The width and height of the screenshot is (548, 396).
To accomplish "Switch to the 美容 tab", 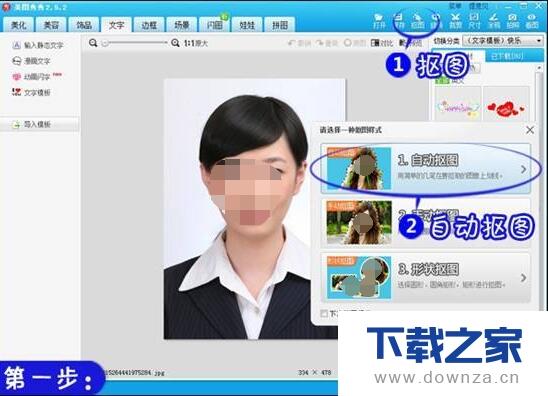I will (x=51, y=24).
